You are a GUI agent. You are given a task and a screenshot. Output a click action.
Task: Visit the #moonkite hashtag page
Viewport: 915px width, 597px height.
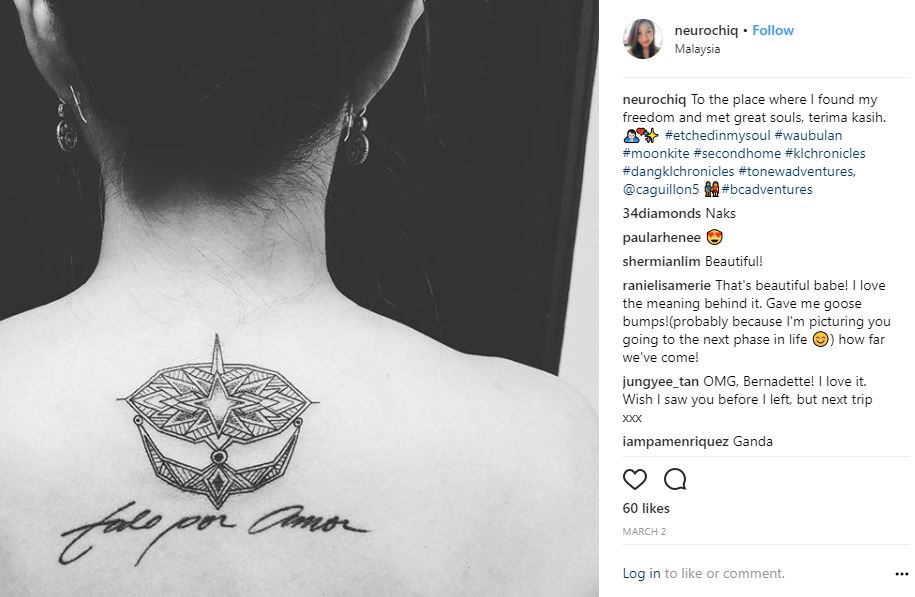656,153
